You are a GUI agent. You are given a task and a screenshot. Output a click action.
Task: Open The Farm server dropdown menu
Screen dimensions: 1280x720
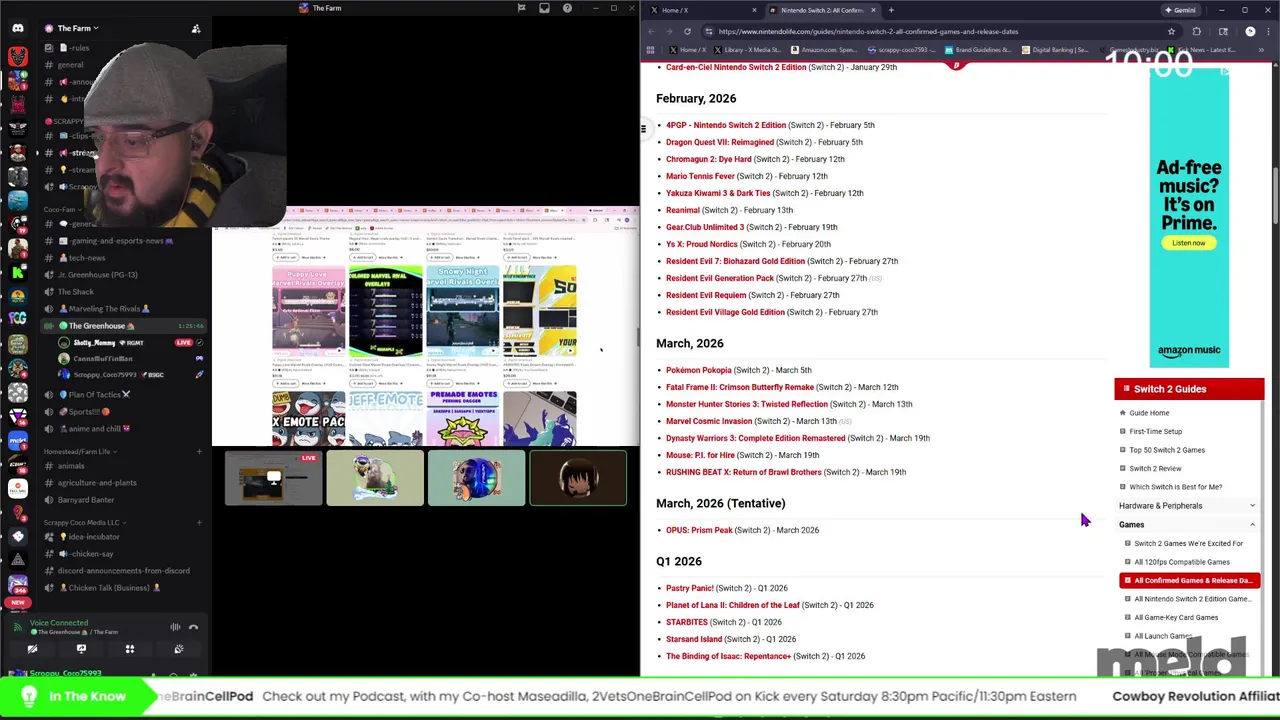click(76, 28)
